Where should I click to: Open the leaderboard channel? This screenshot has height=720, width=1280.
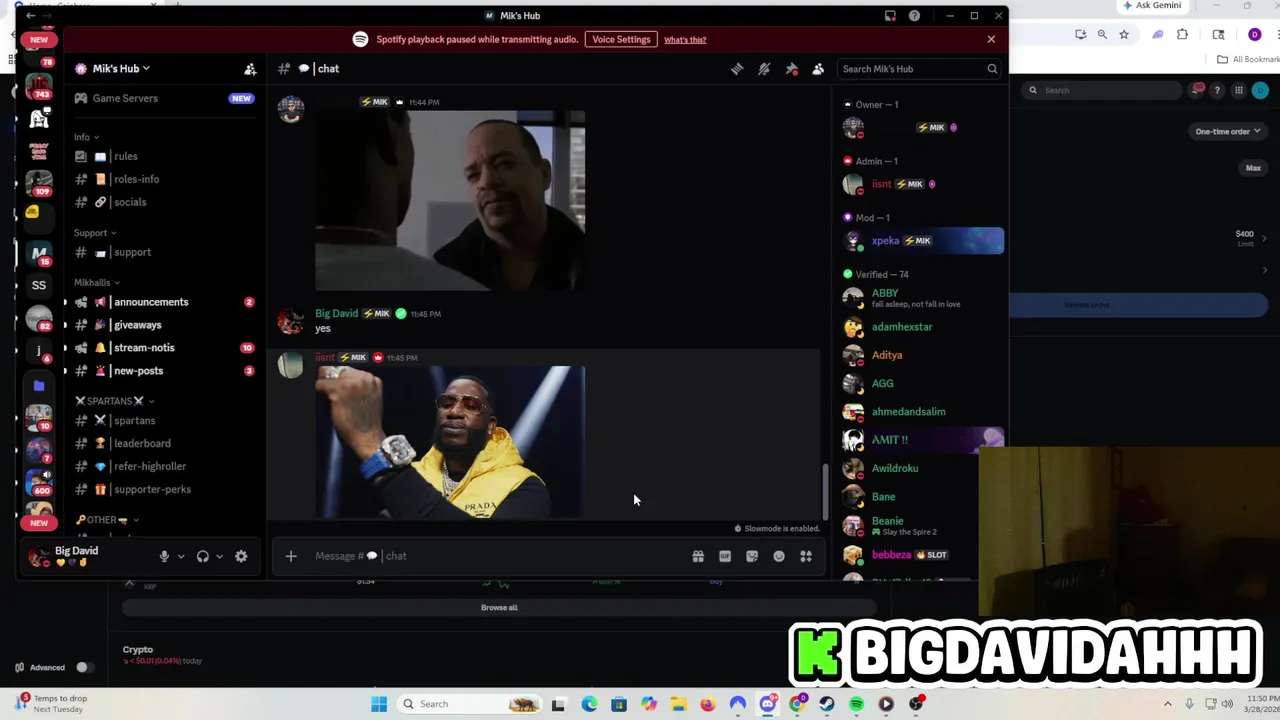163,443
